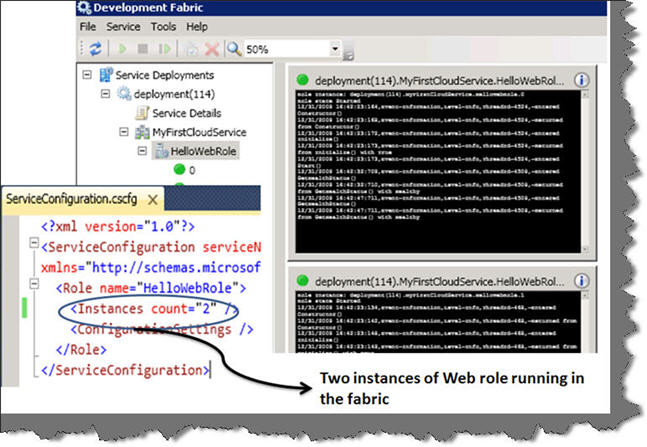This screenshot has width=647, height=447.
Task: Click the Refresh toolbar icon
Action: (95, 49)
